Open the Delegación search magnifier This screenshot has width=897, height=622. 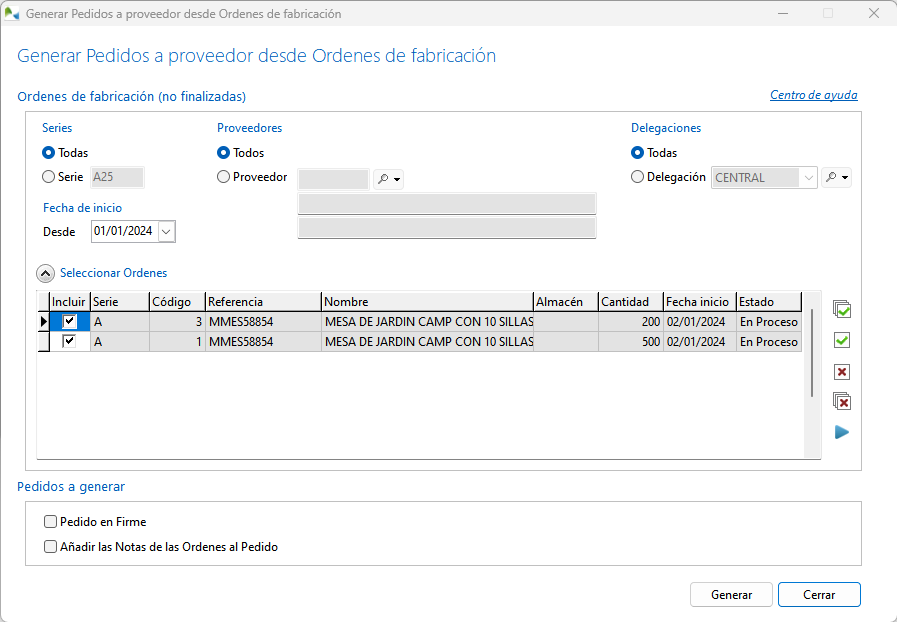837,178
